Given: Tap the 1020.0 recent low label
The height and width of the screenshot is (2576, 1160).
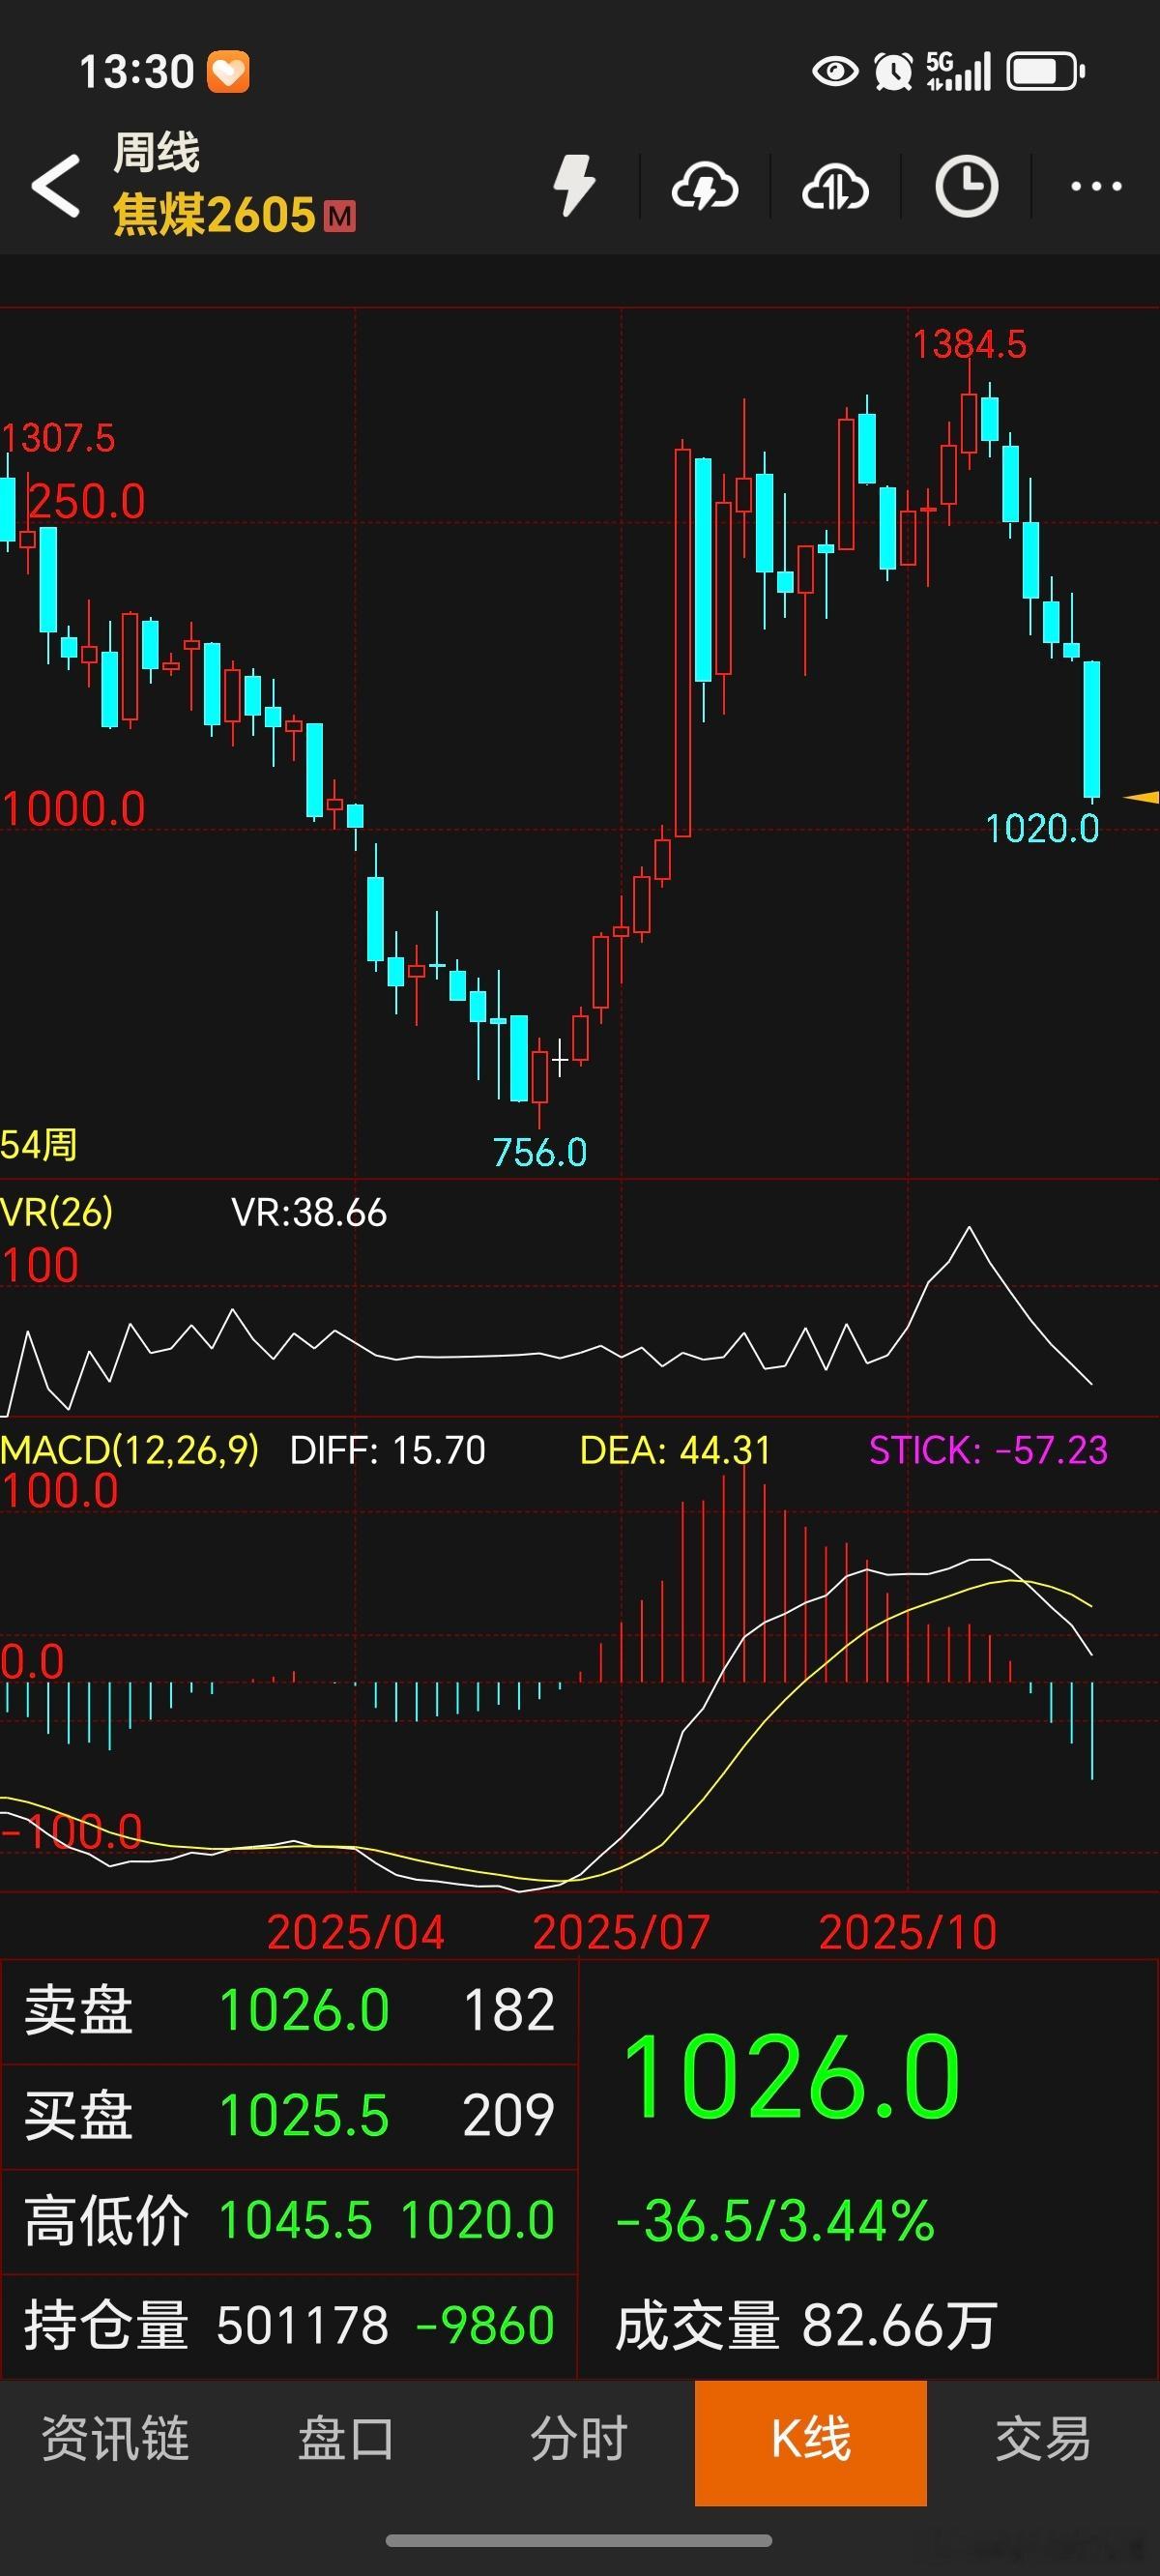Looking at the screenshot, I should (1043, 829).
